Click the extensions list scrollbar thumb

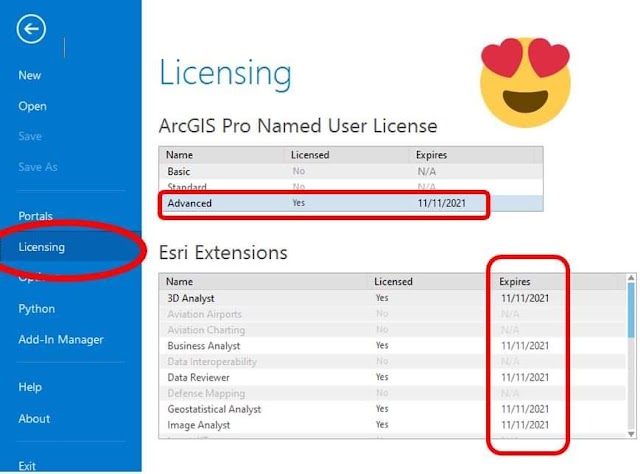click(x=631, y=310)
